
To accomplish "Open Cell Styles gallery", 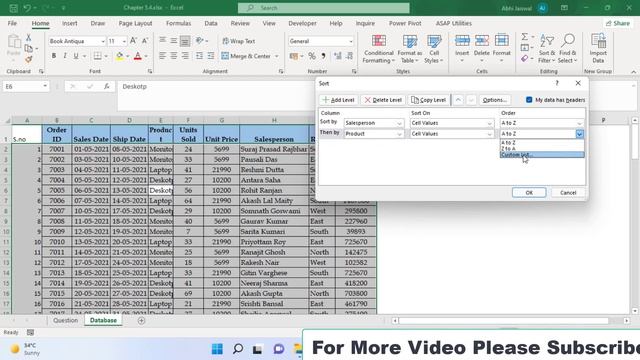I will (x=434, y=49).
